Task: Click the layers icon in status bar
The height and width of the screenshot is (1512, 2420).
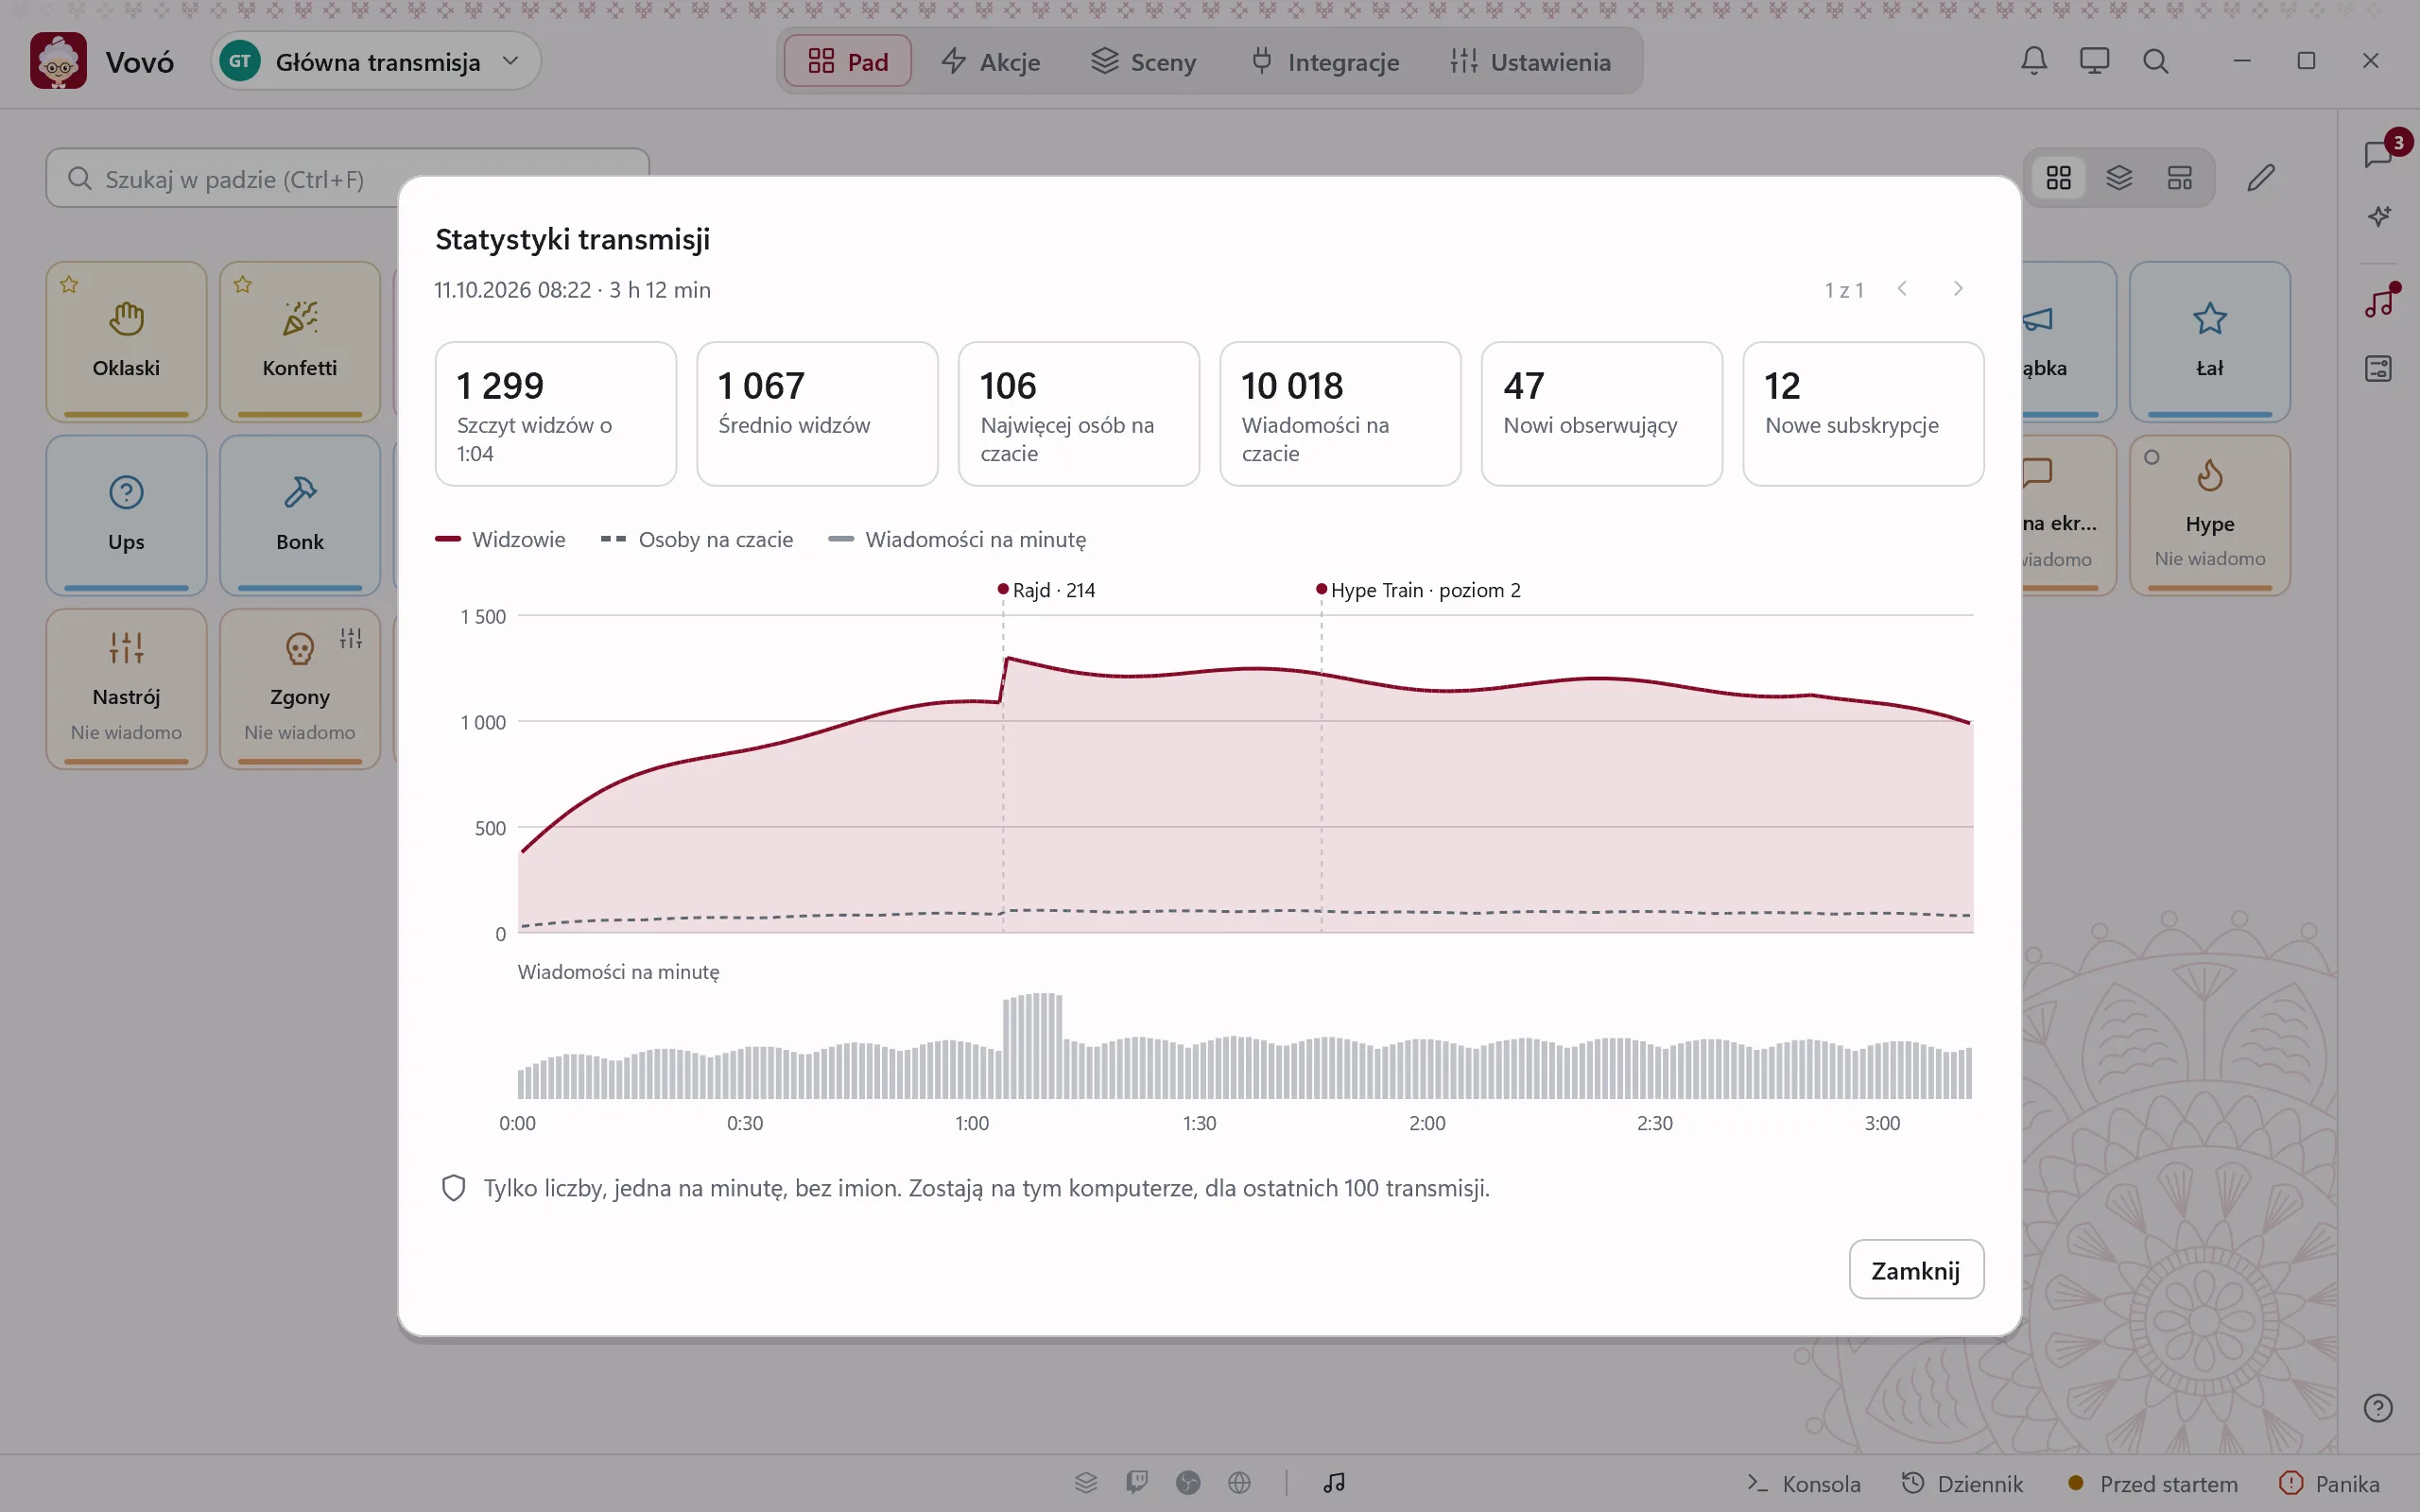Action: (1086, 1482)
